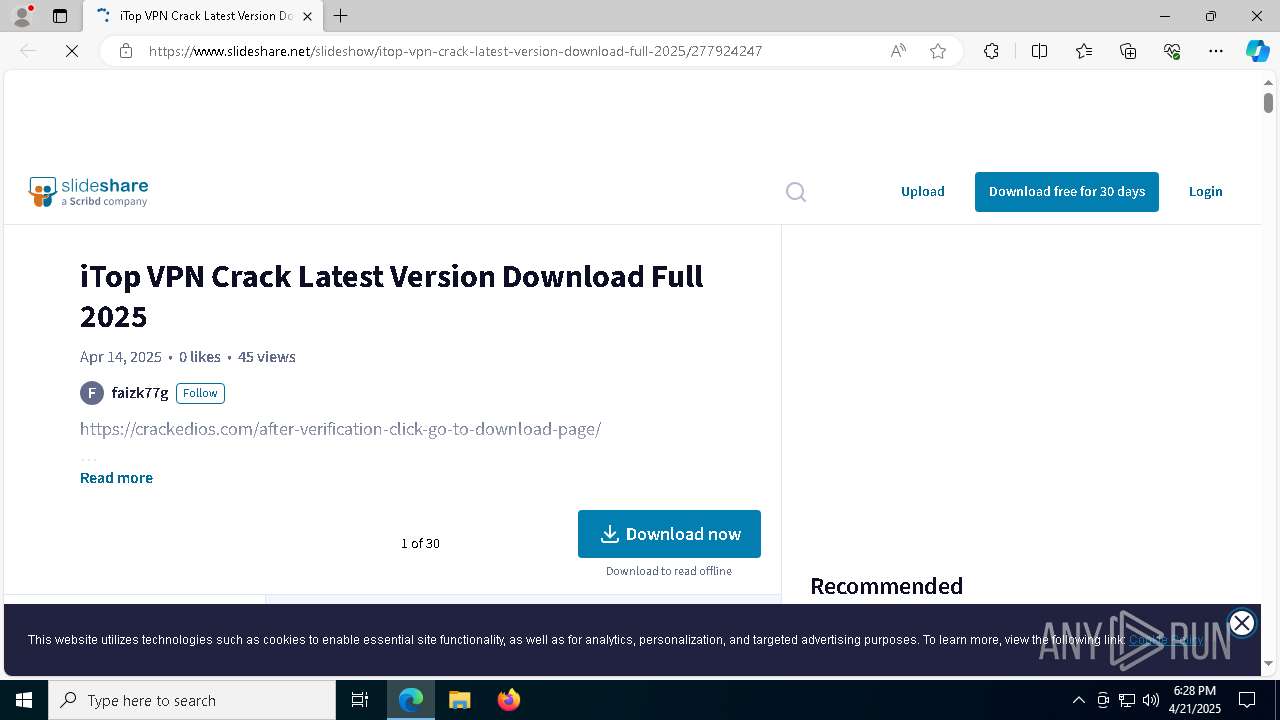
Task: Click the back navigation arrow
Action: (x=28, y=51)
